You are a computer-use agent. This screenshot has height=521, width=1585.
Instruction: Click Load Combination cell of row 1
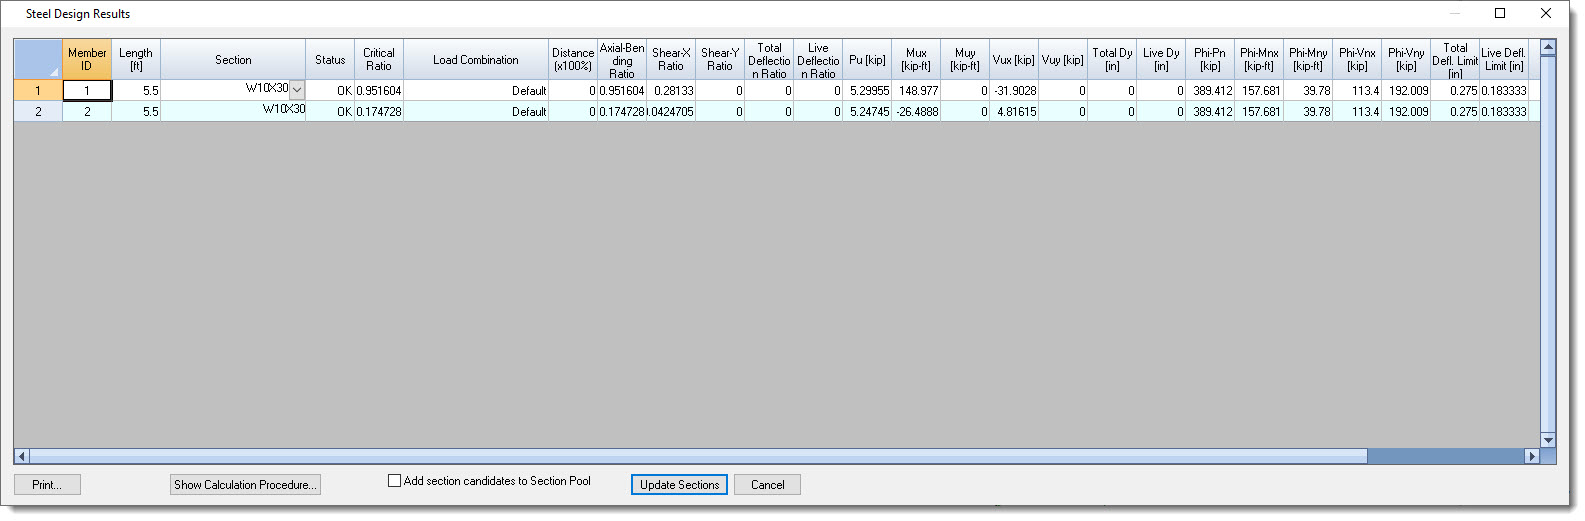(476, 90)
